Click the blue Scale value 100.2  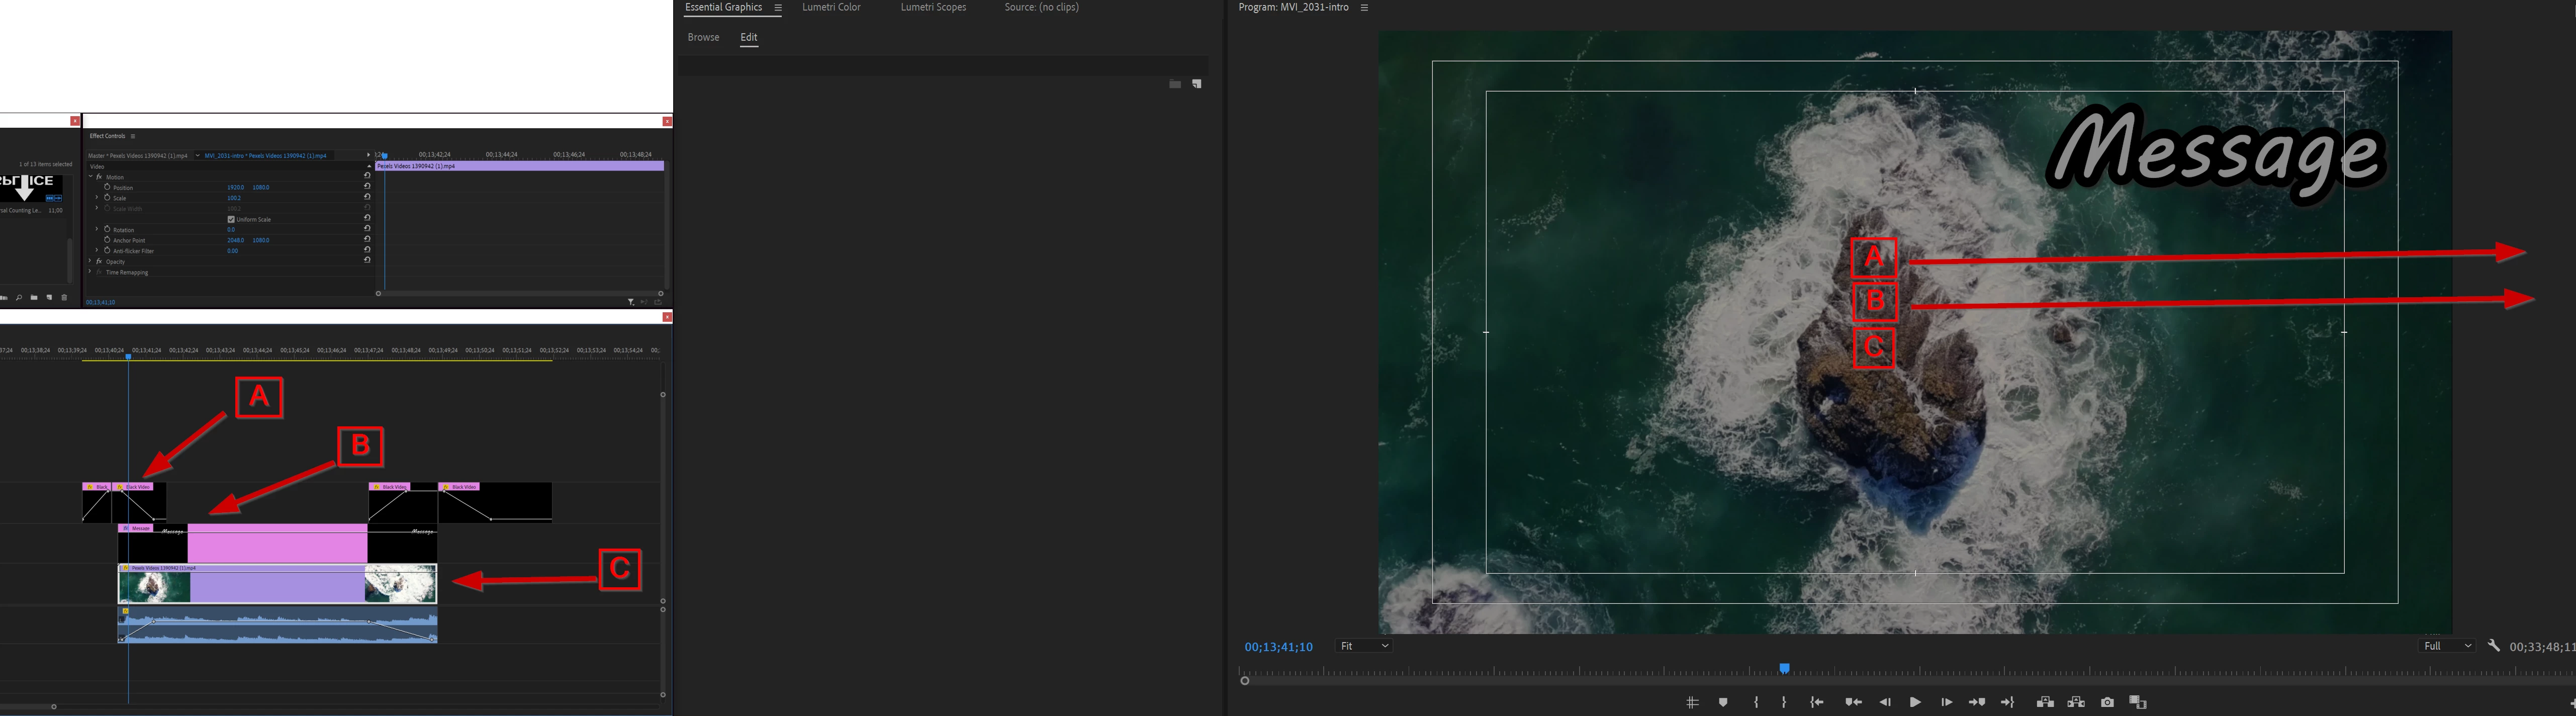tap(234, 198)
